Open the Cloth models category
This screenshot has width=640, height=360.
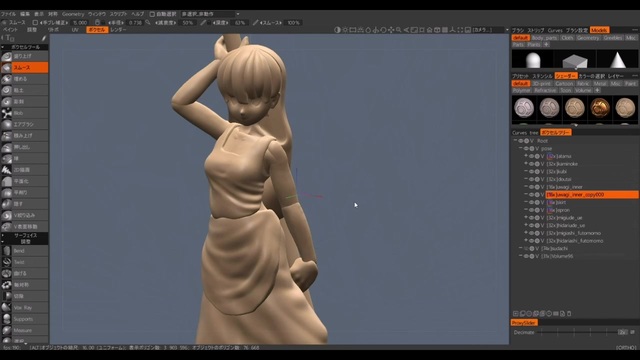(567, 38)
